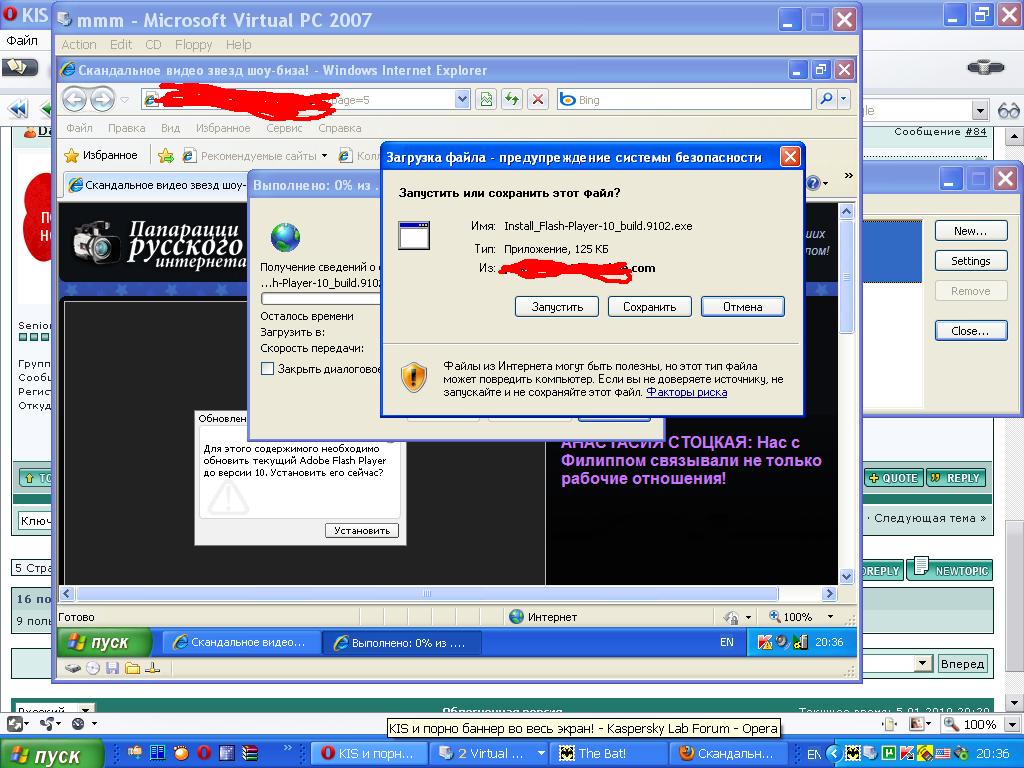The height and width of the screenshot is (768, 1024).
Task: Open Файл menu in Opera
Action: 22,40
